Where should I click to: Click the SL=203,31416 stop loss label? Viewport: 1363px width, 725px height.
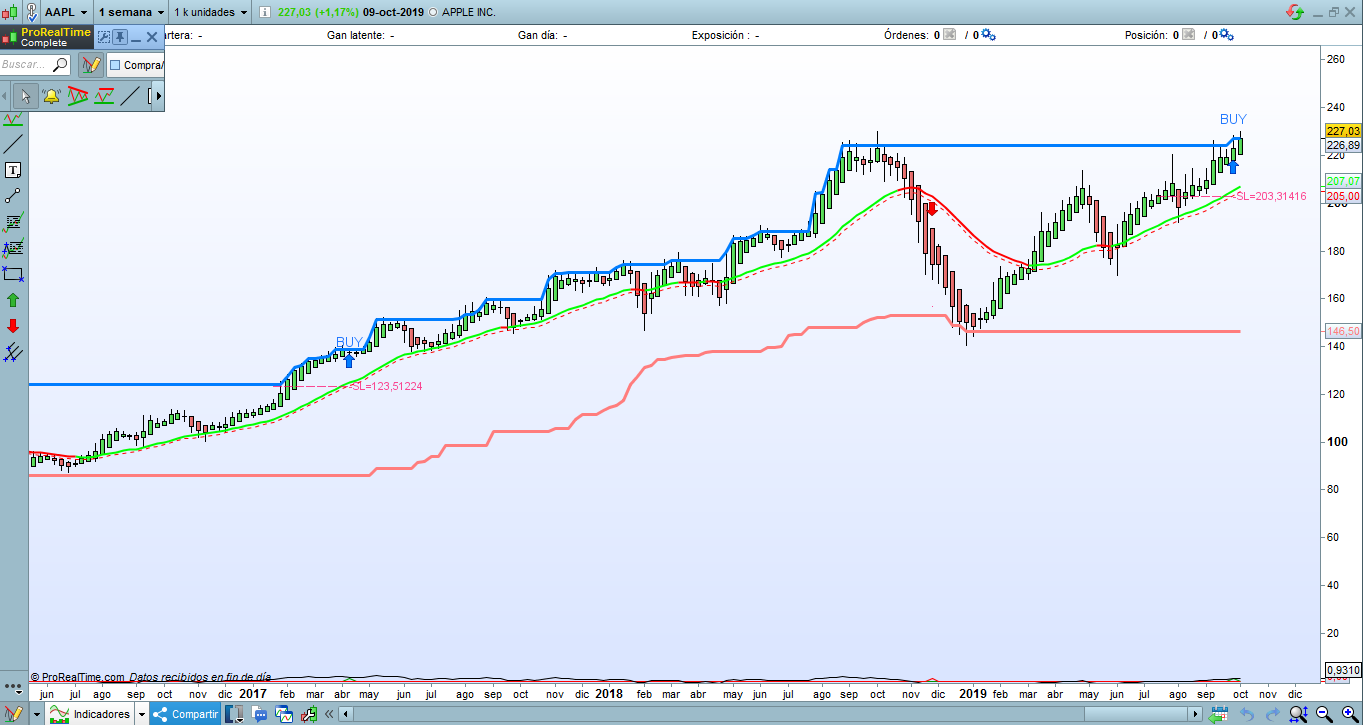pyautogui.click(x=1271, y=196)
